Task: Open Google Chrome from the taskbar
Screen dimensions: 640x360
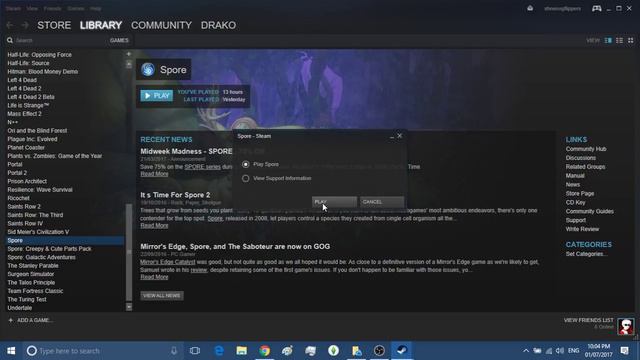Action: pos(264,351)
